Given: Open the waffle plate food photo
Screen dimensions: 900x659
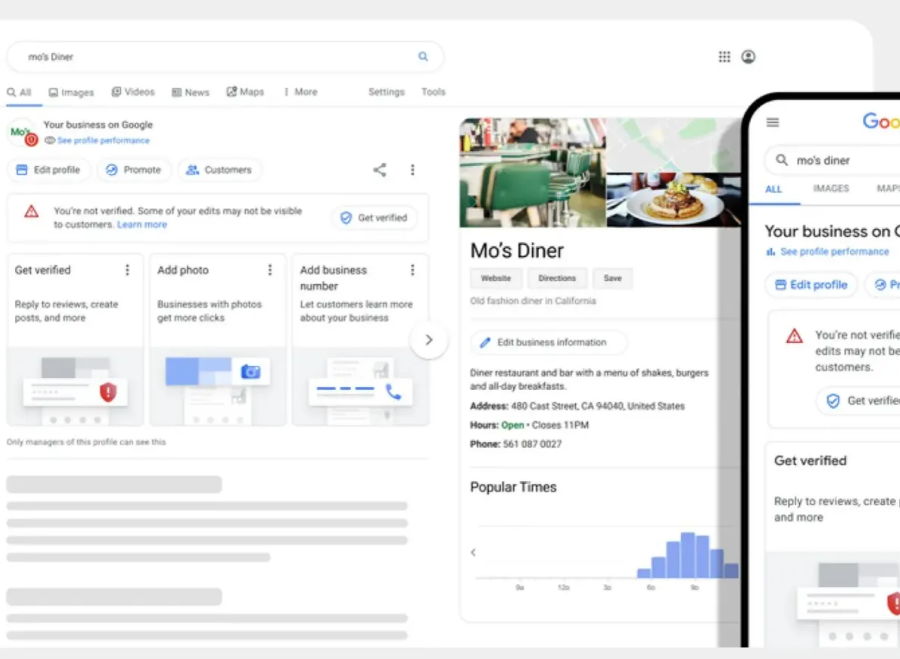Looking at the screenshot, I should click(x=674, y=200).
